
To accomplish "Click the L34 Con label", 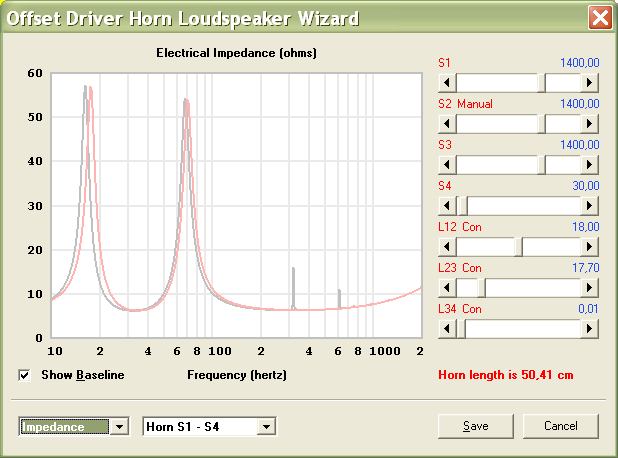I will pyautogui.click(x=460, y=309).
